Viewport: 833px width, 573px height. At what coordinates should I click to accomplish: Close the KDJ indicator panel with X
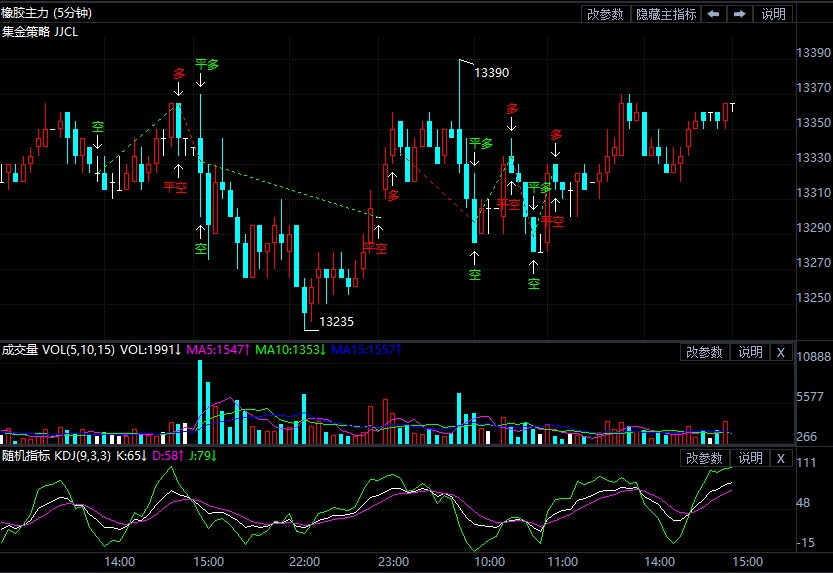point(781,458)
